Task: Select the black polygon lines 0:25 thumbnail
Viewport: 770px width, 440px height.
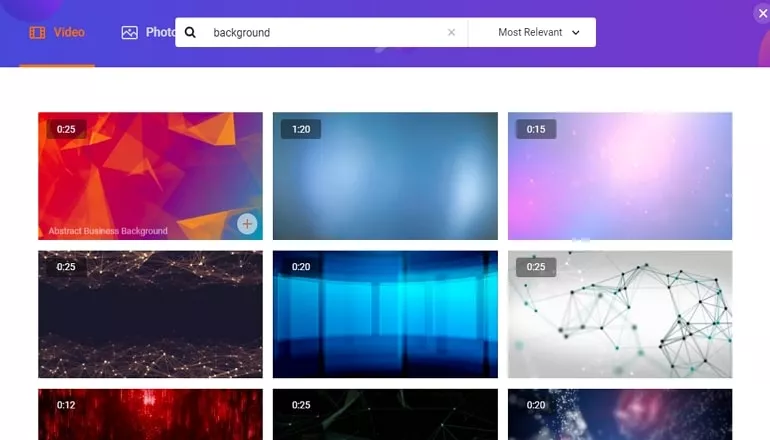Action: click(385, 414)
